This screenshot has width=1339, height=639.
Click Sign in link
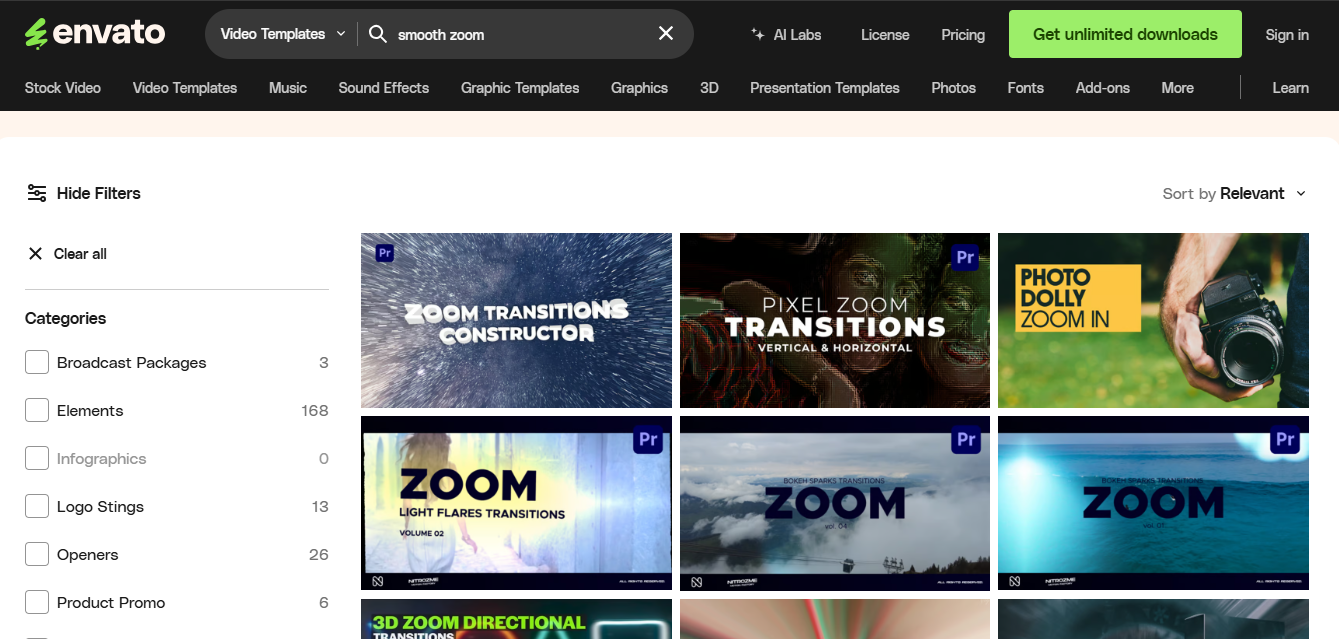(1287, 34)
